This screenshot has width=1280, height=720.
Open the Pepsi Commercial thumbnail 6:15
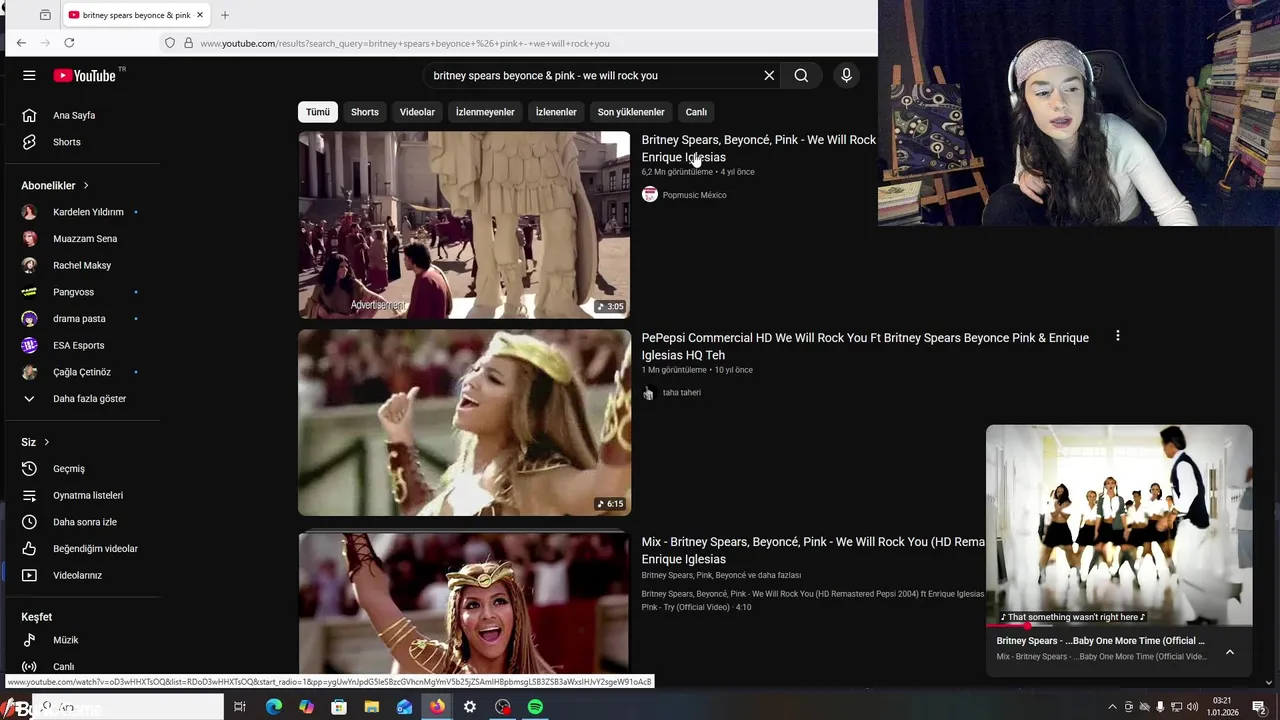tap(464, 423)
